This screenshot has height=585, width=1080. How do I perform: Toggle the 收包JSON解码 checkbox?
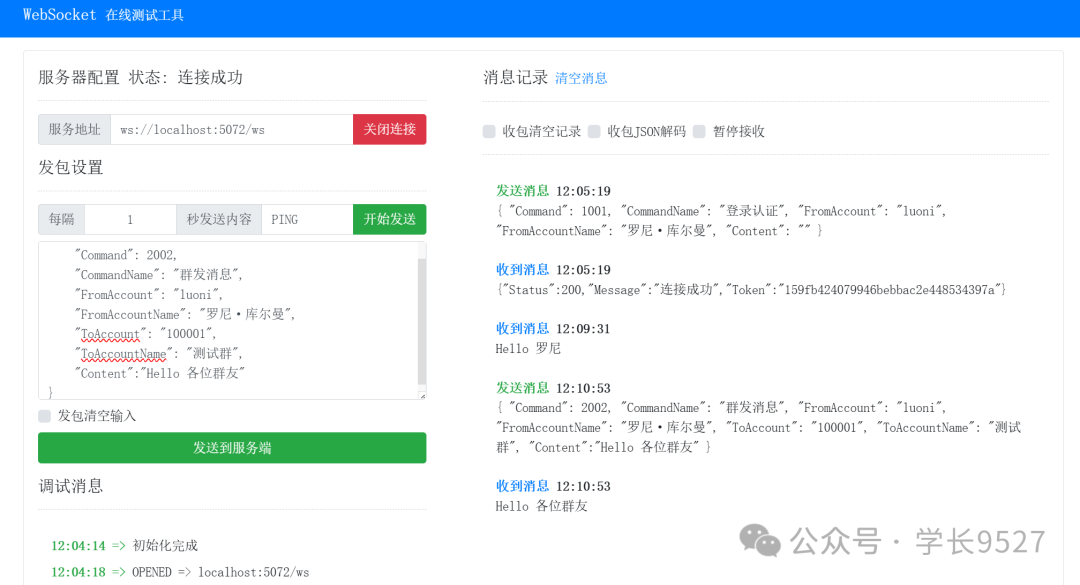pos(594,131)
